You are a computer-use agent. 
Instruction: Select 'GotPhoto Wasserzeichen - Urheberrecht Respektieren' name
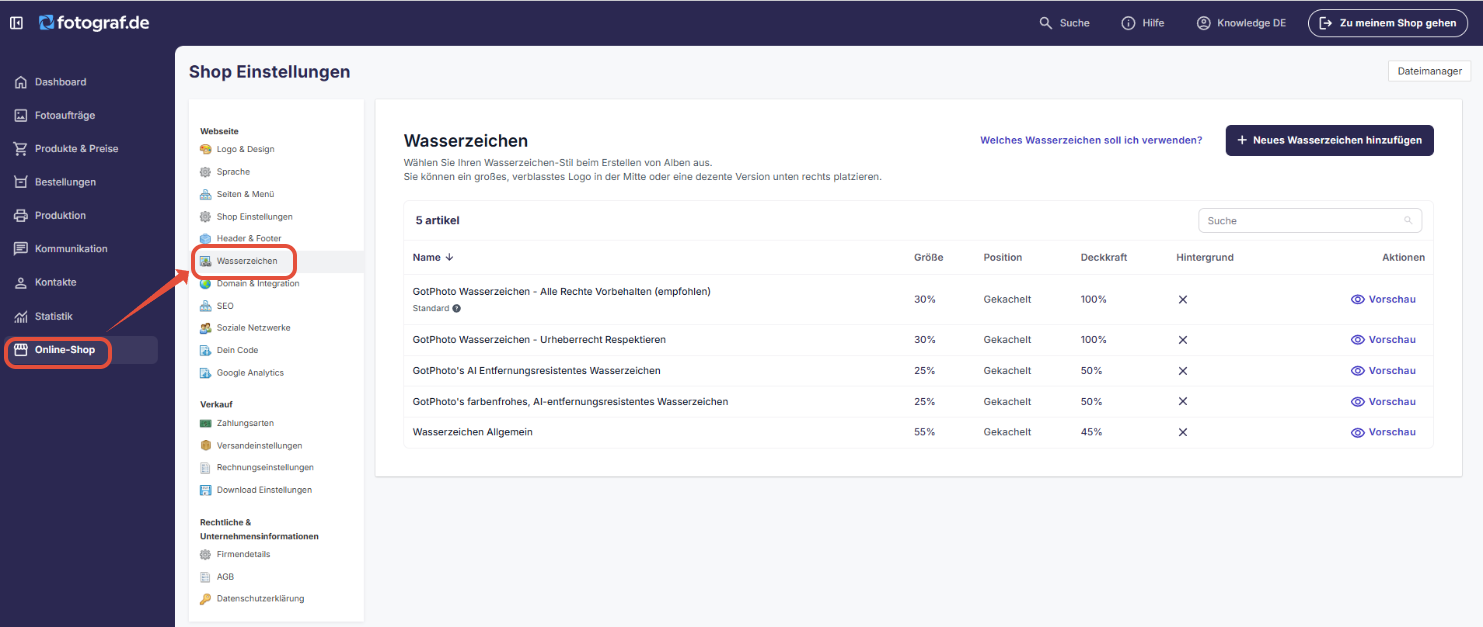(539, 340)
